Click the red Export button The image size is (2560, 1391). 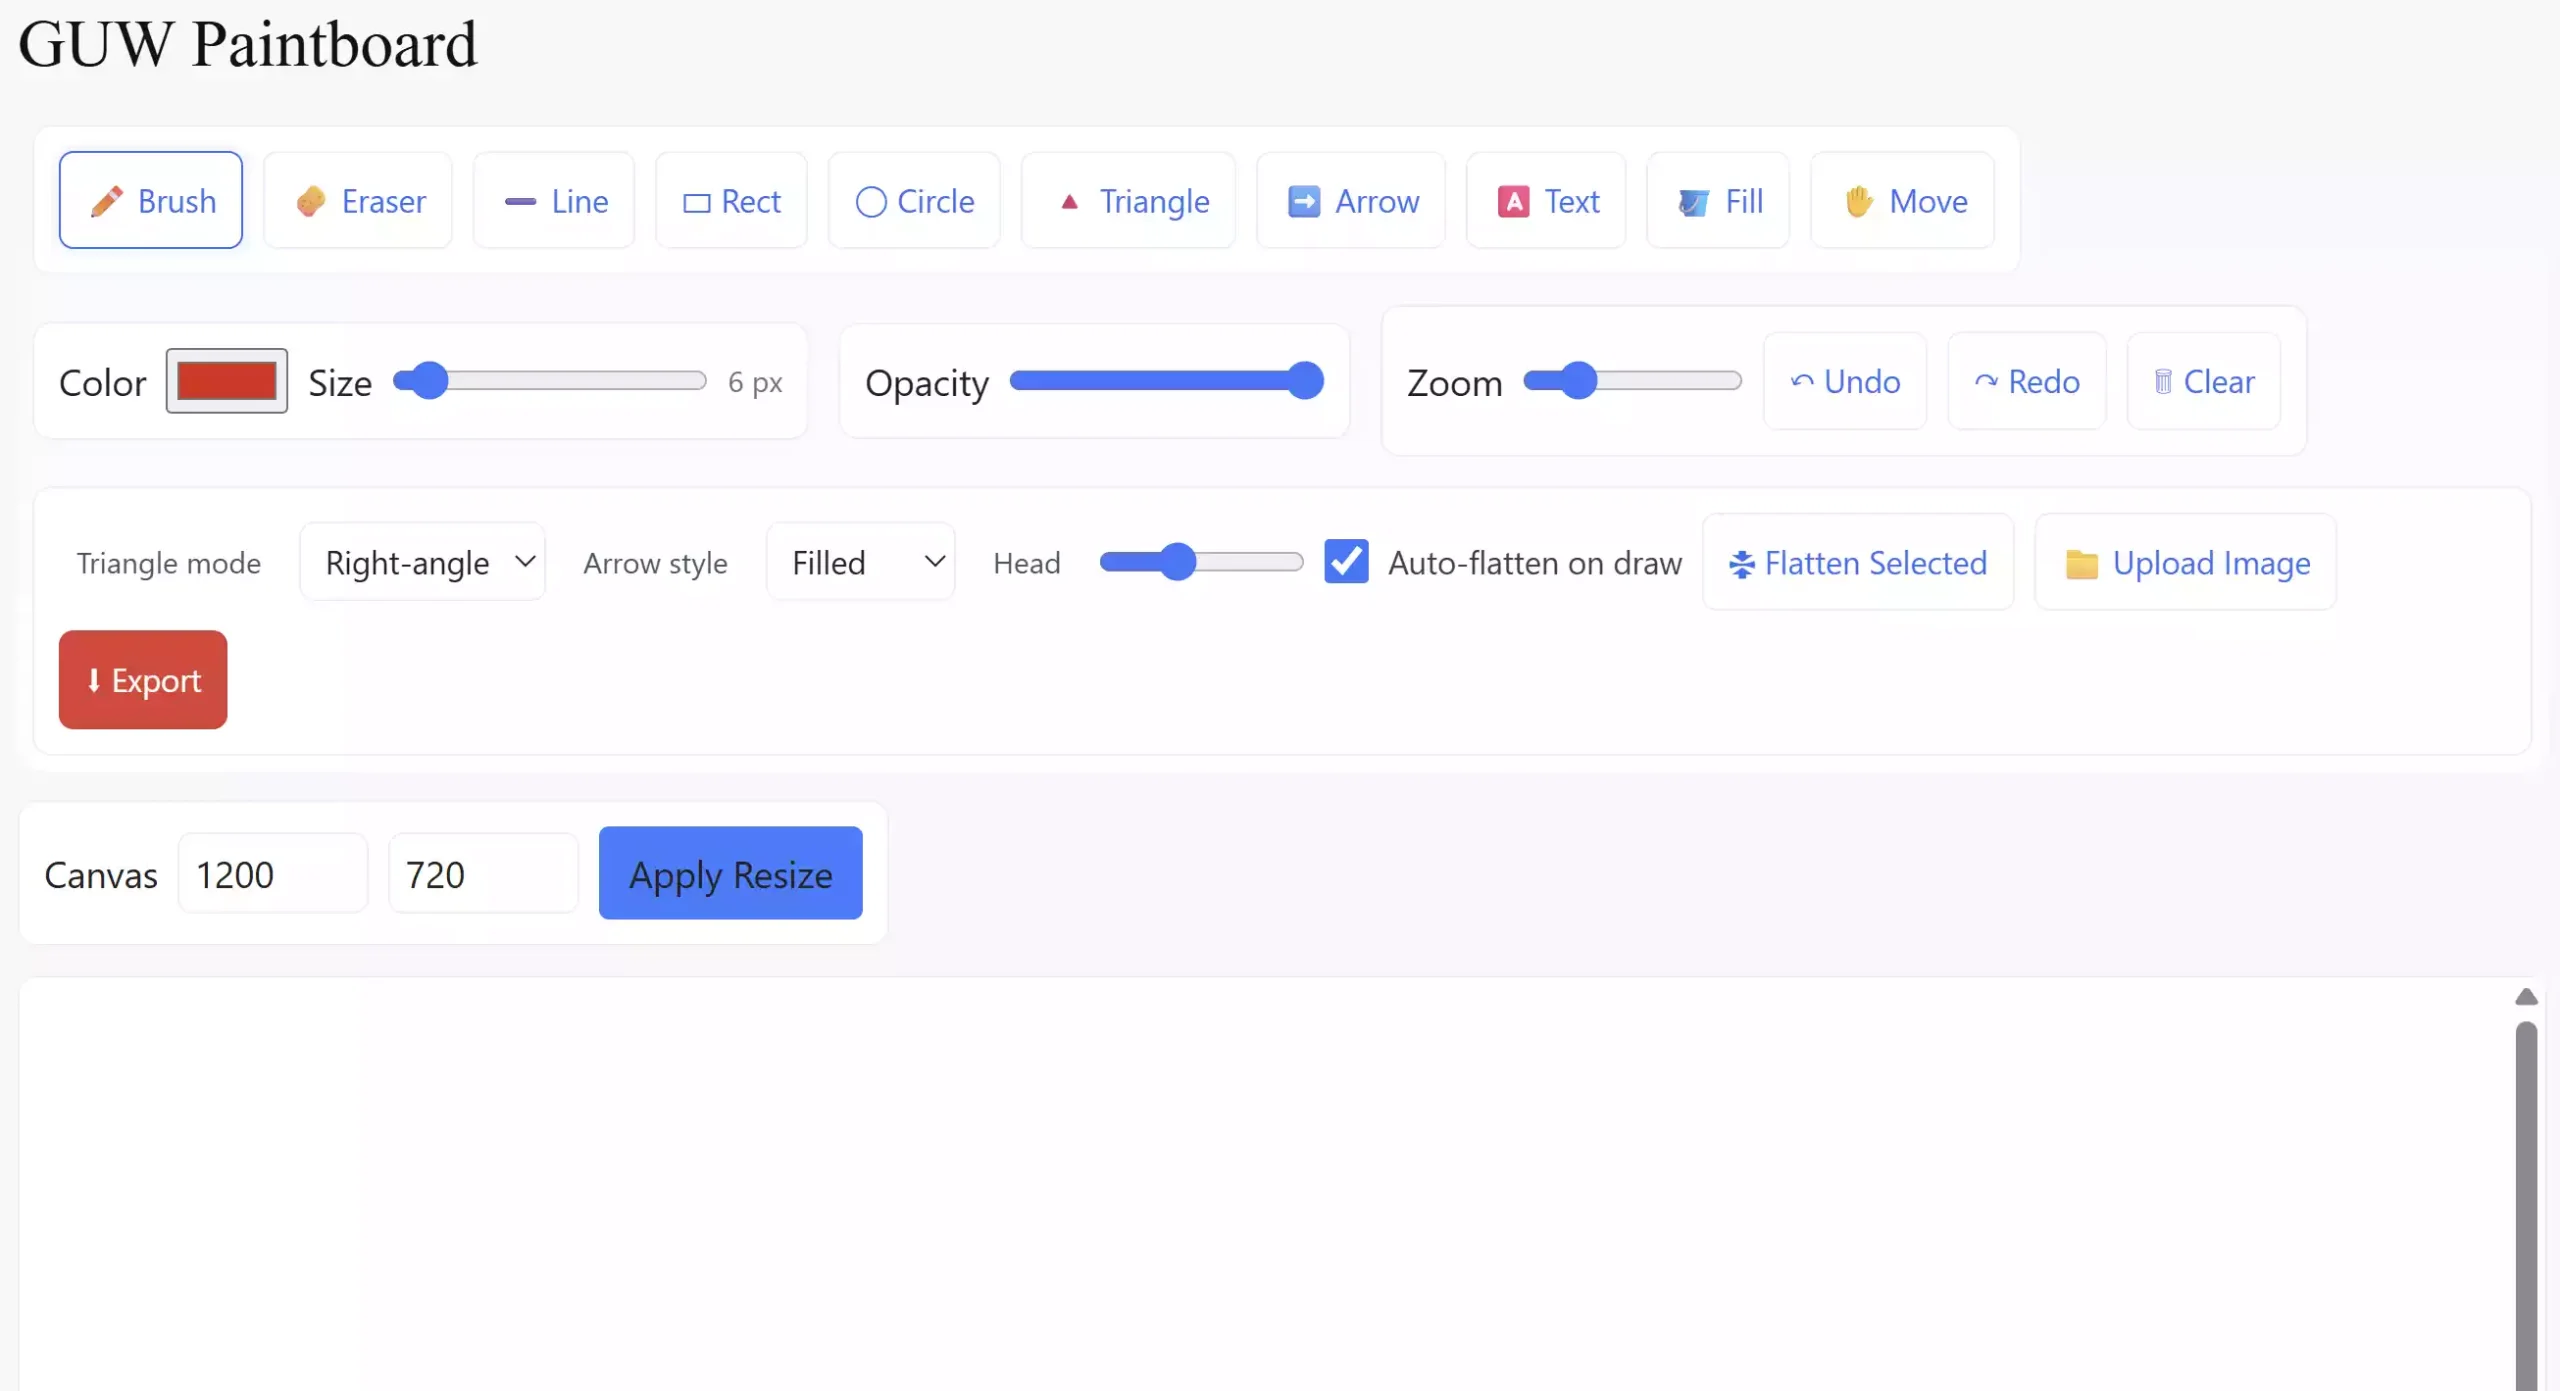coord(143,680)
